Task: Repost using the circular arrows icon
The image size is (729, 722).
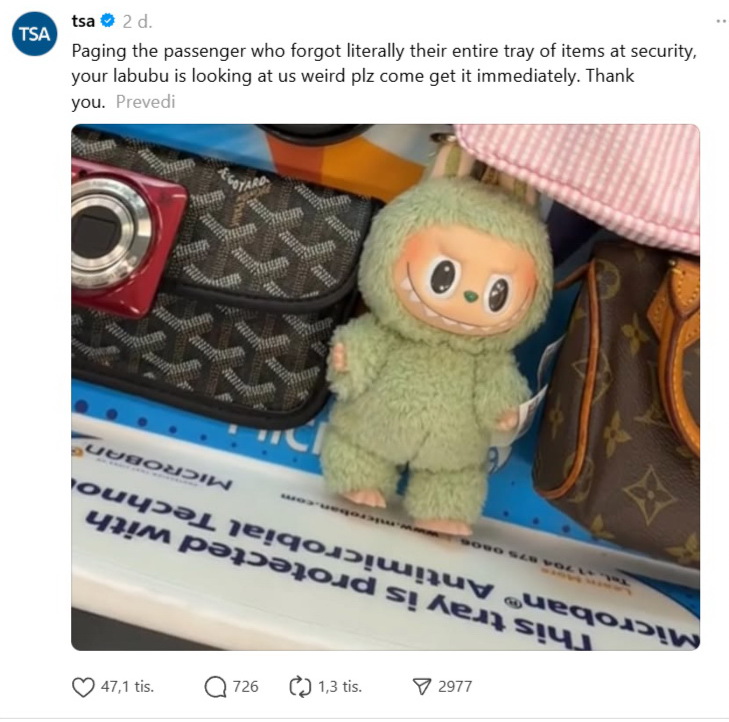Action: click(300, 687)
